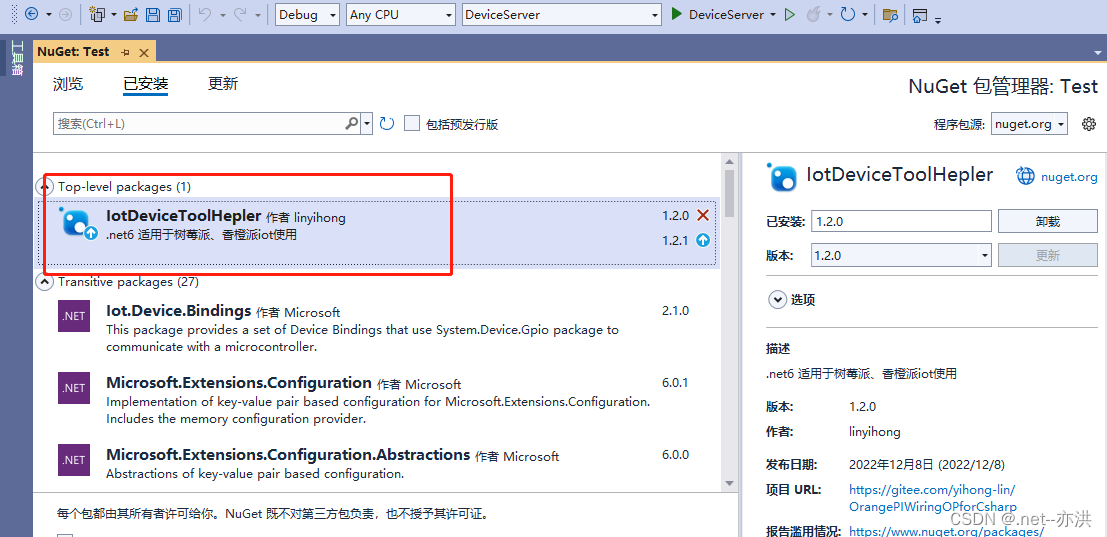The image size is (1107, 537).
Task: Click the package list scroll up arrow
Action: point(730,161)
